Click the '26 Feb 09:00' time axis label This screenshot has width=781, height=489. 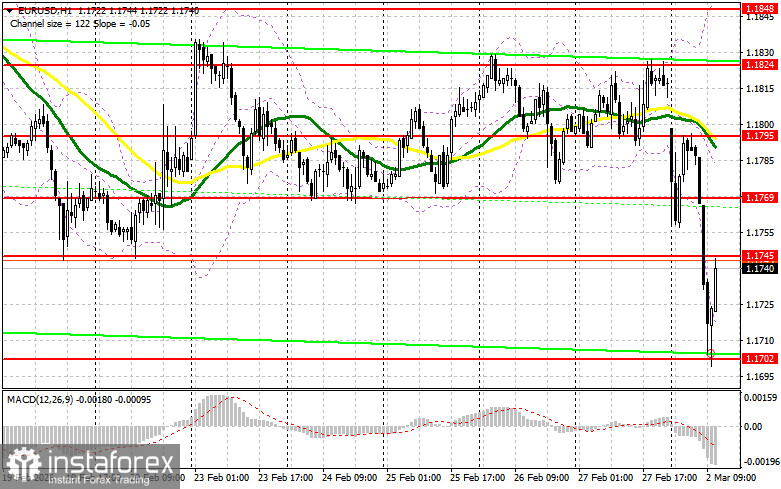[x=541, y=478]
